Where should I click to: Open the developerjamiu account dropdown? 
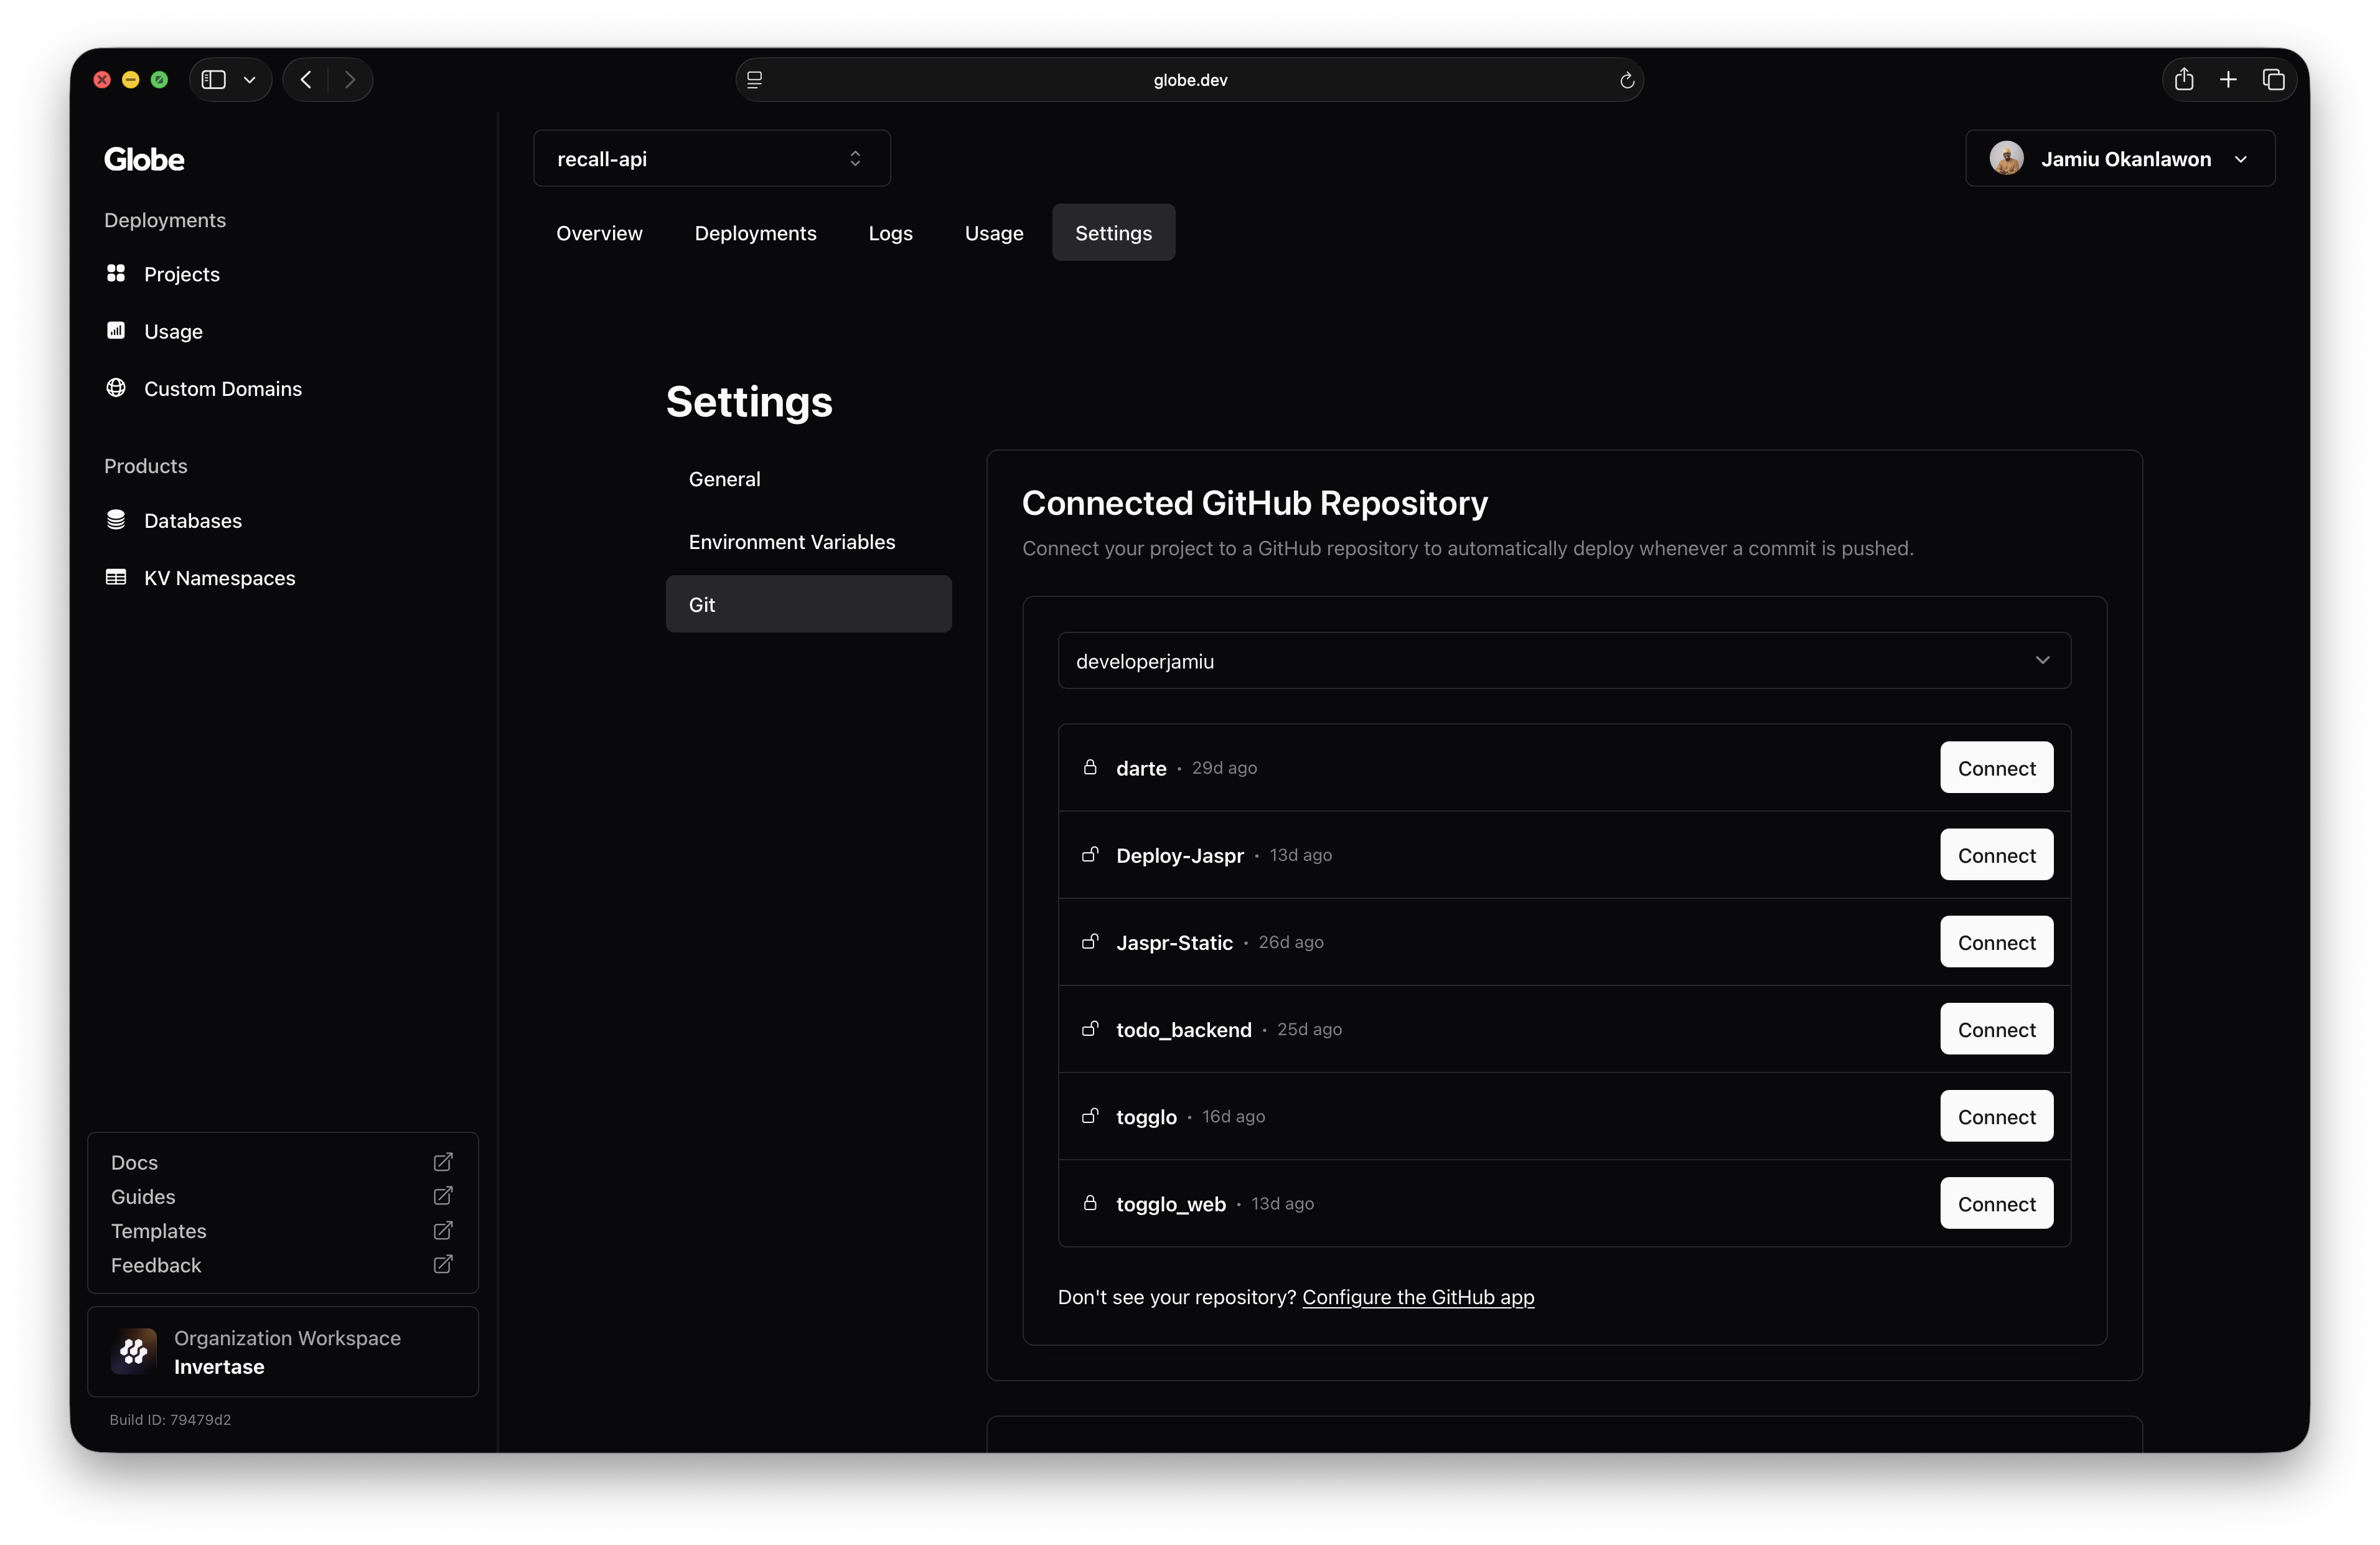(x=1563, y=661)
